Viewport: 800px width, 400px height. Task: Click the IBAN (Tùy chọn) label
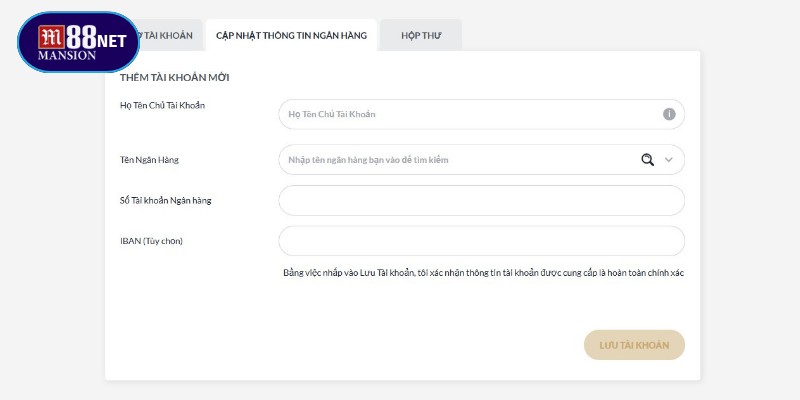point(151,241)
